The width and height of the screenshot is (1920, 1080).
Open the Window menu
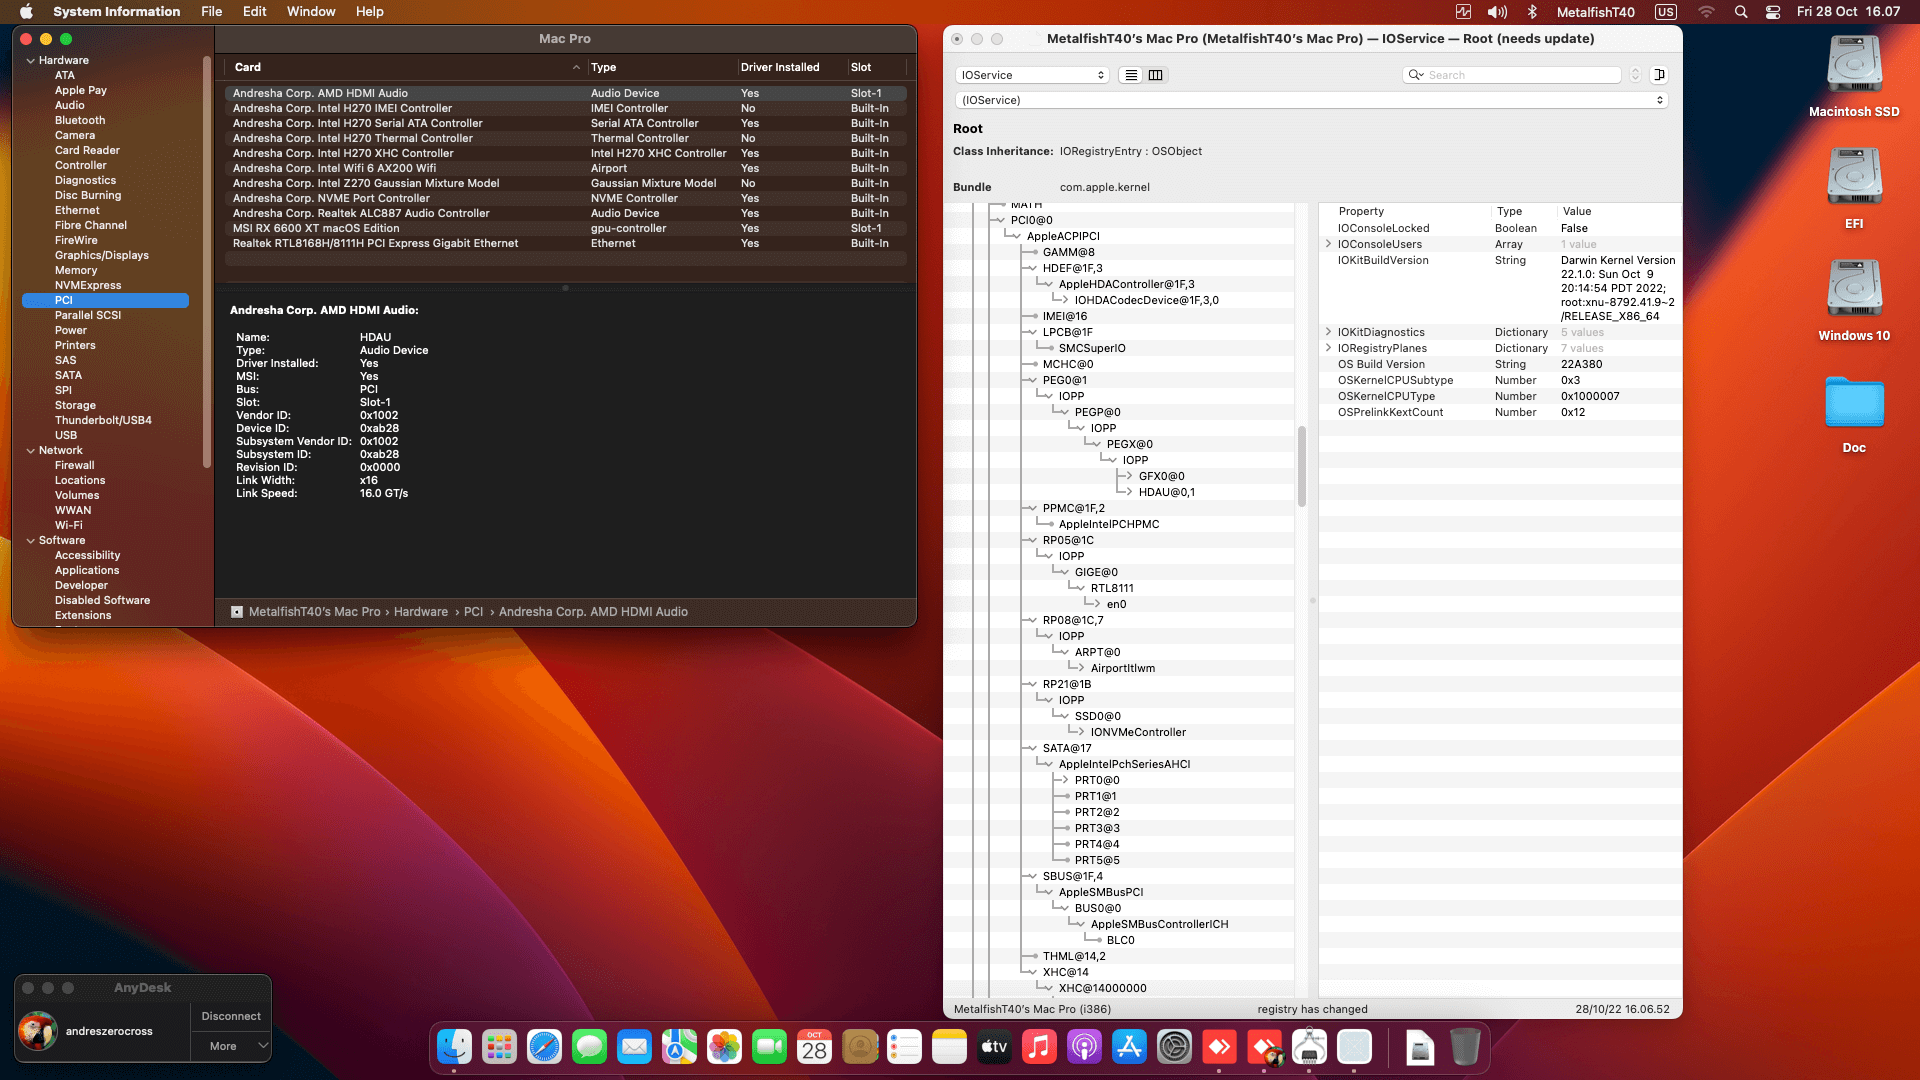coord(311,11)
